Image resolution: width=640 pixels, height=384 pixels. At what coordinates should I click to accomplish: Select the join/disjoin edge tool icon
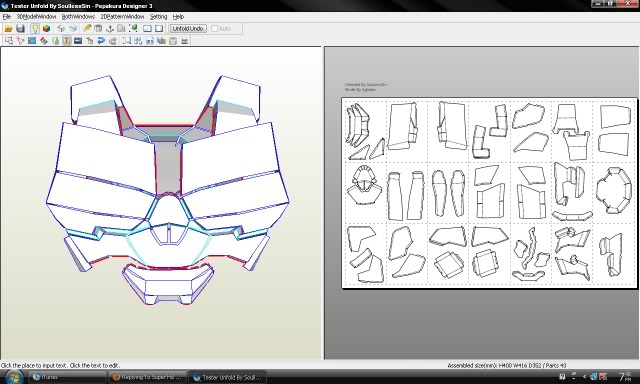pos(20,40)
